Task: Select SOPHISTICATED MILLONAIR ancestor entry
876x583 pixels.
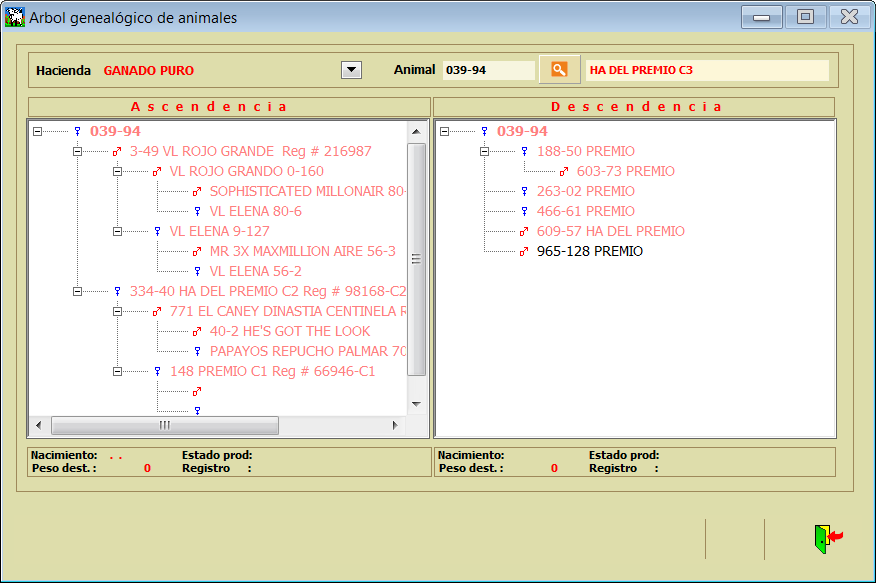Action: click(306, 191)
